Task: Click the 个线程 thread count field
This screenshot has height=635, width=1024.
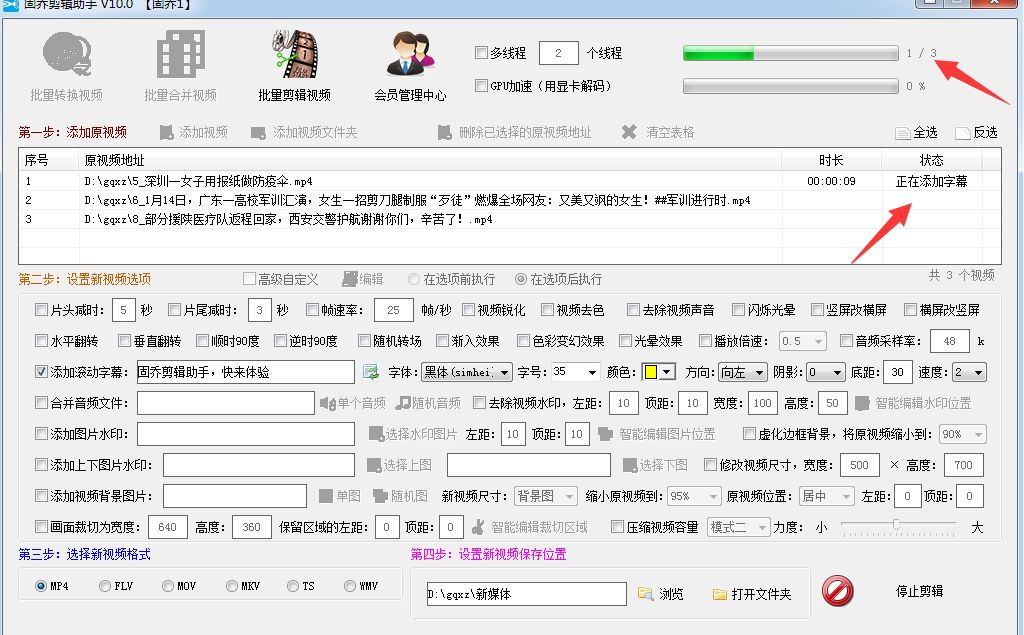Action: (x=558, y=53)
